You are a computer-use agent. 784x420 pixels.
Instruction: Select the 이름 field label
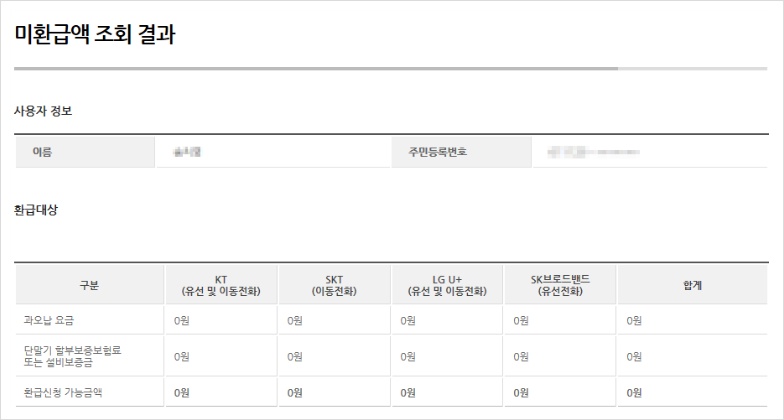pyautogui.click(x=43, y=152)
